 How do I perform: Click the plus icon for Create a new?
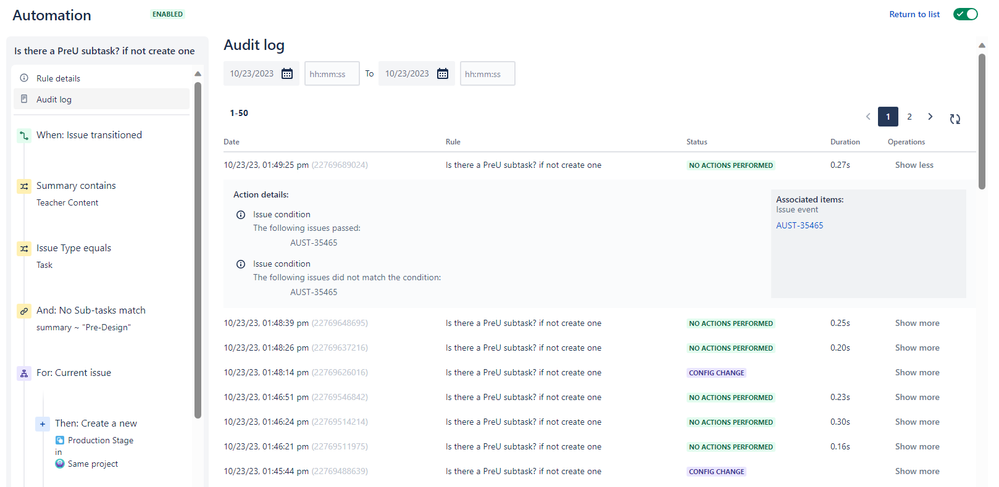43,423
